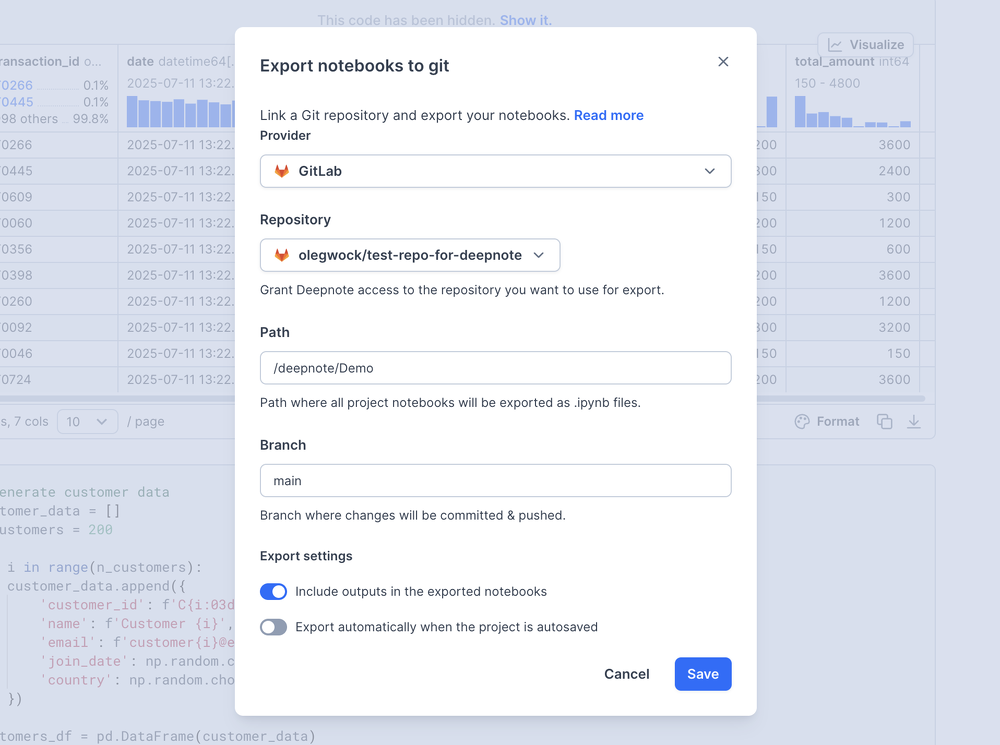Open the Read more link
Viewport: 1000px width, 745px height.
tap(608, 115)
